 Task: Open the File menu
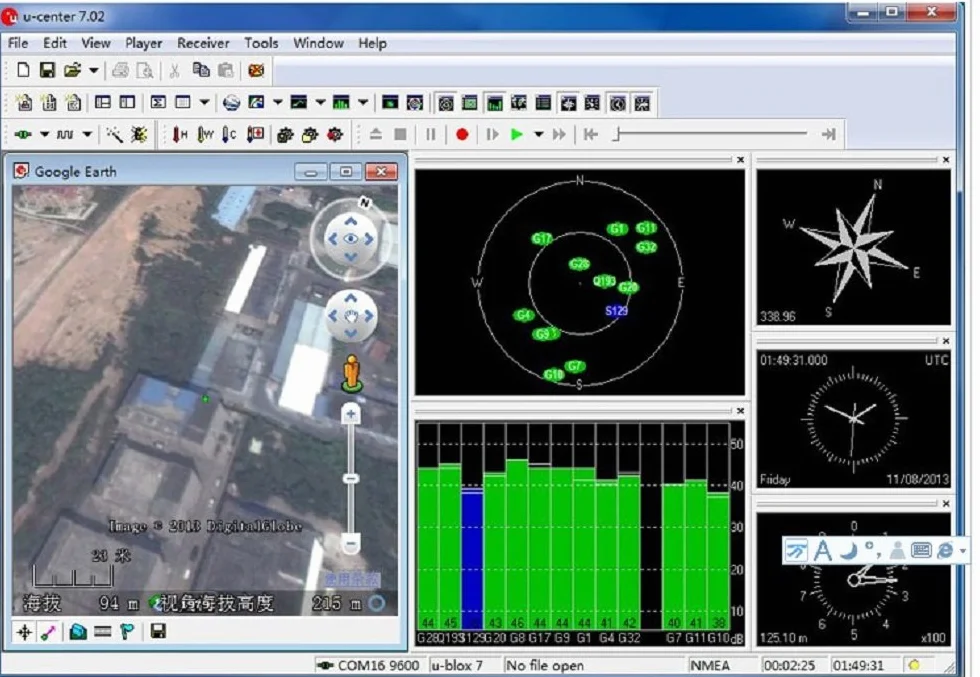[18, 43]
